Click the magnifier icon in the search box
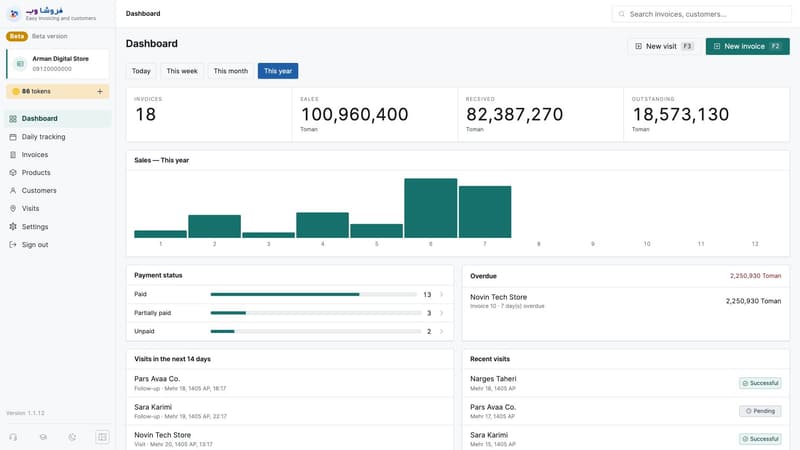The image size is (800, 450). tap(621, 14)
